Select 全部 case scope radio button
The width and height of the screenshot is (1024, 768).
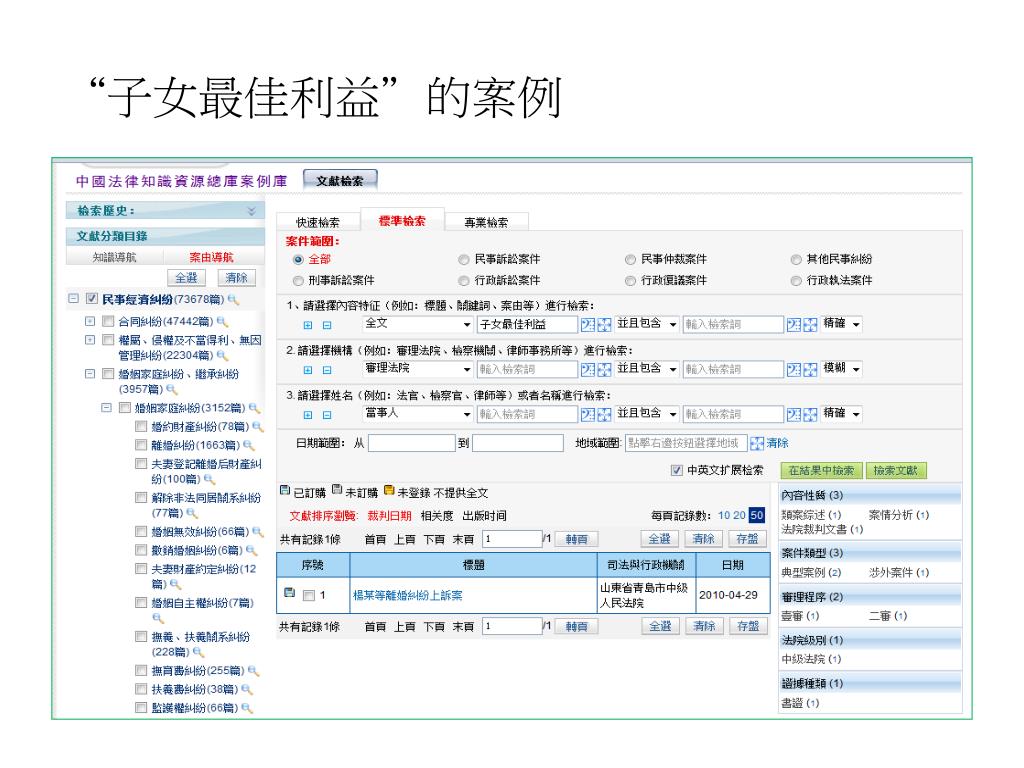click(298, 260)
